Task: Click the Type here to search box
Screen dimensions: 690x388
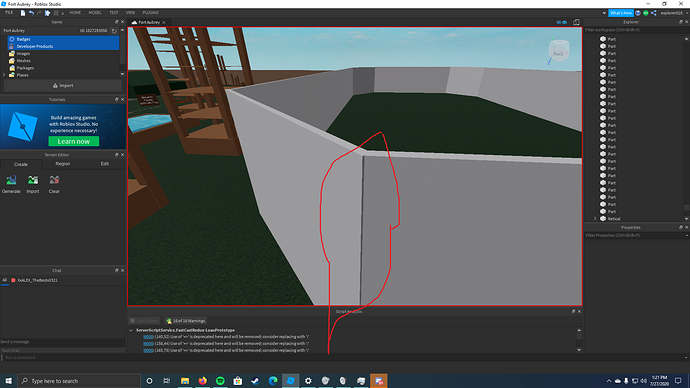Action: click(79, 381)
